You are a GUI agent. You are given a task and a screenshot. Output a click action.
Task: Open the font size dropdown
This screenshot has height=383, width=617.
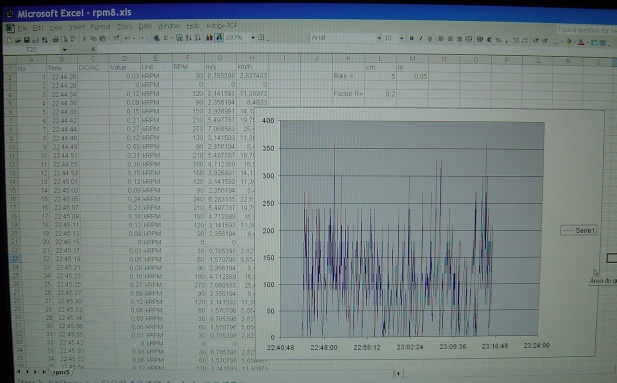[401, 38]
